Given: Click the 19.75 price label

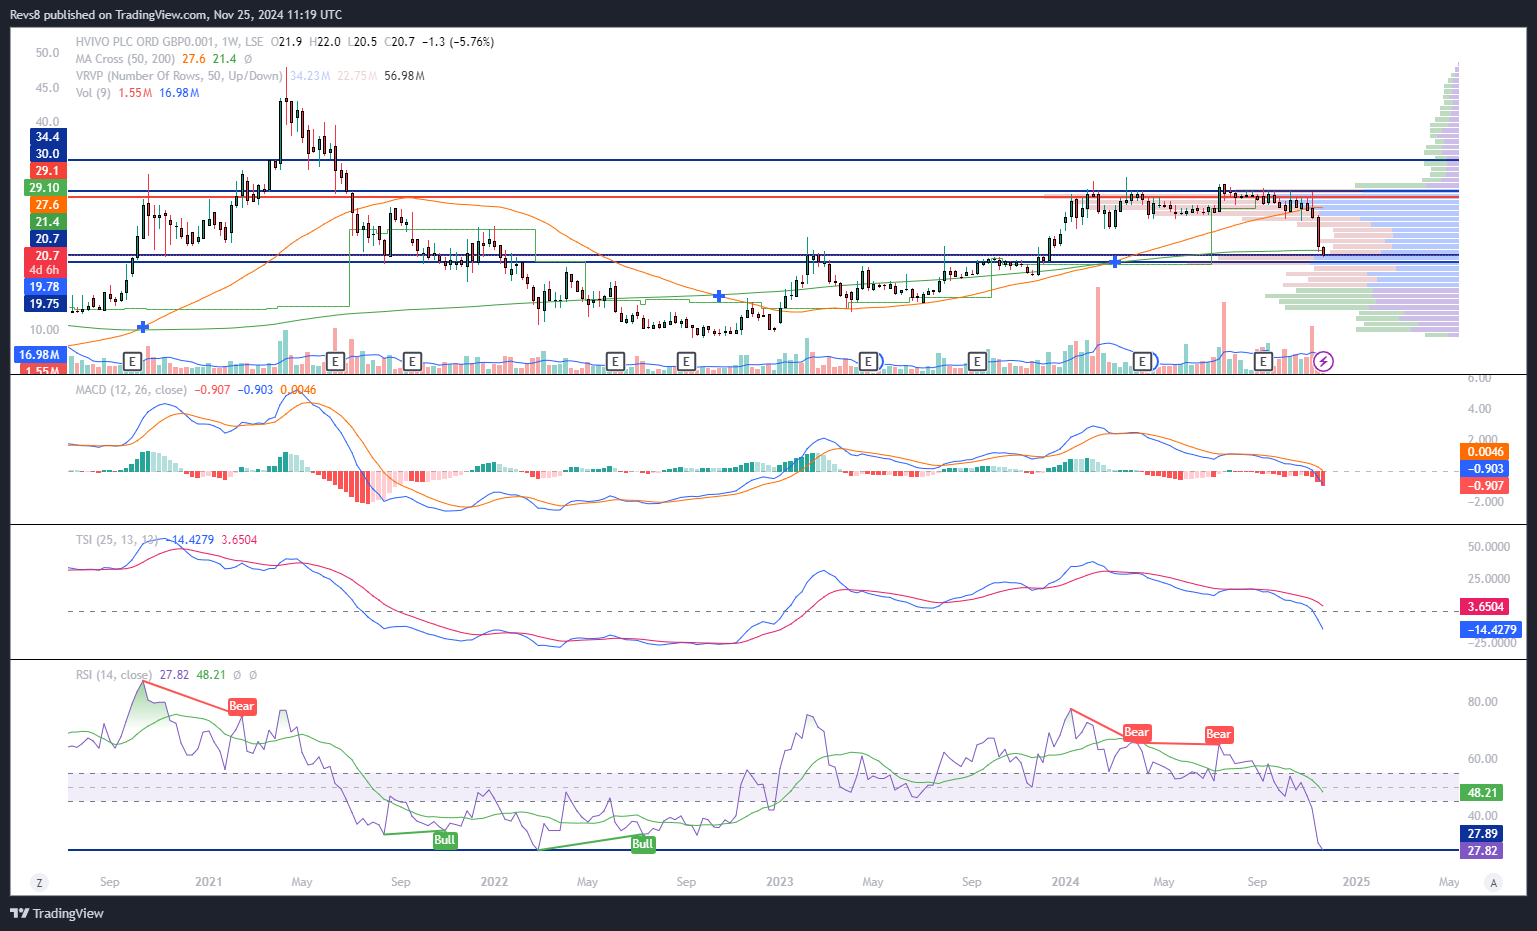Looking at the screenshot, I should tap(44, 304).
